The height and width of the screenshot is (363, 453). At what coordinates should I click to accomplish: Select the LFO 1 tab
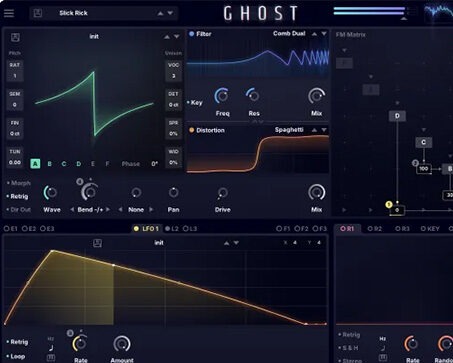click(x=146, y=229)
